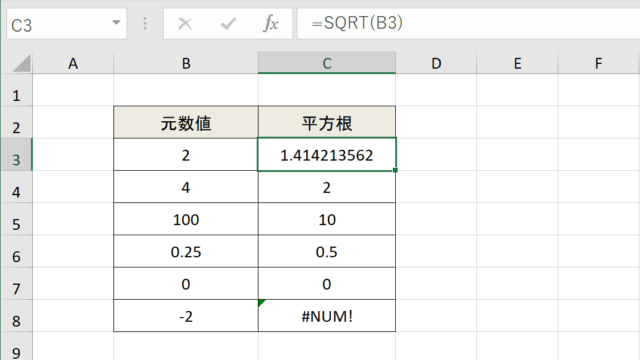Click the formula bar options dots
This screenshot has height=360, width=640.
pos(145,24)
